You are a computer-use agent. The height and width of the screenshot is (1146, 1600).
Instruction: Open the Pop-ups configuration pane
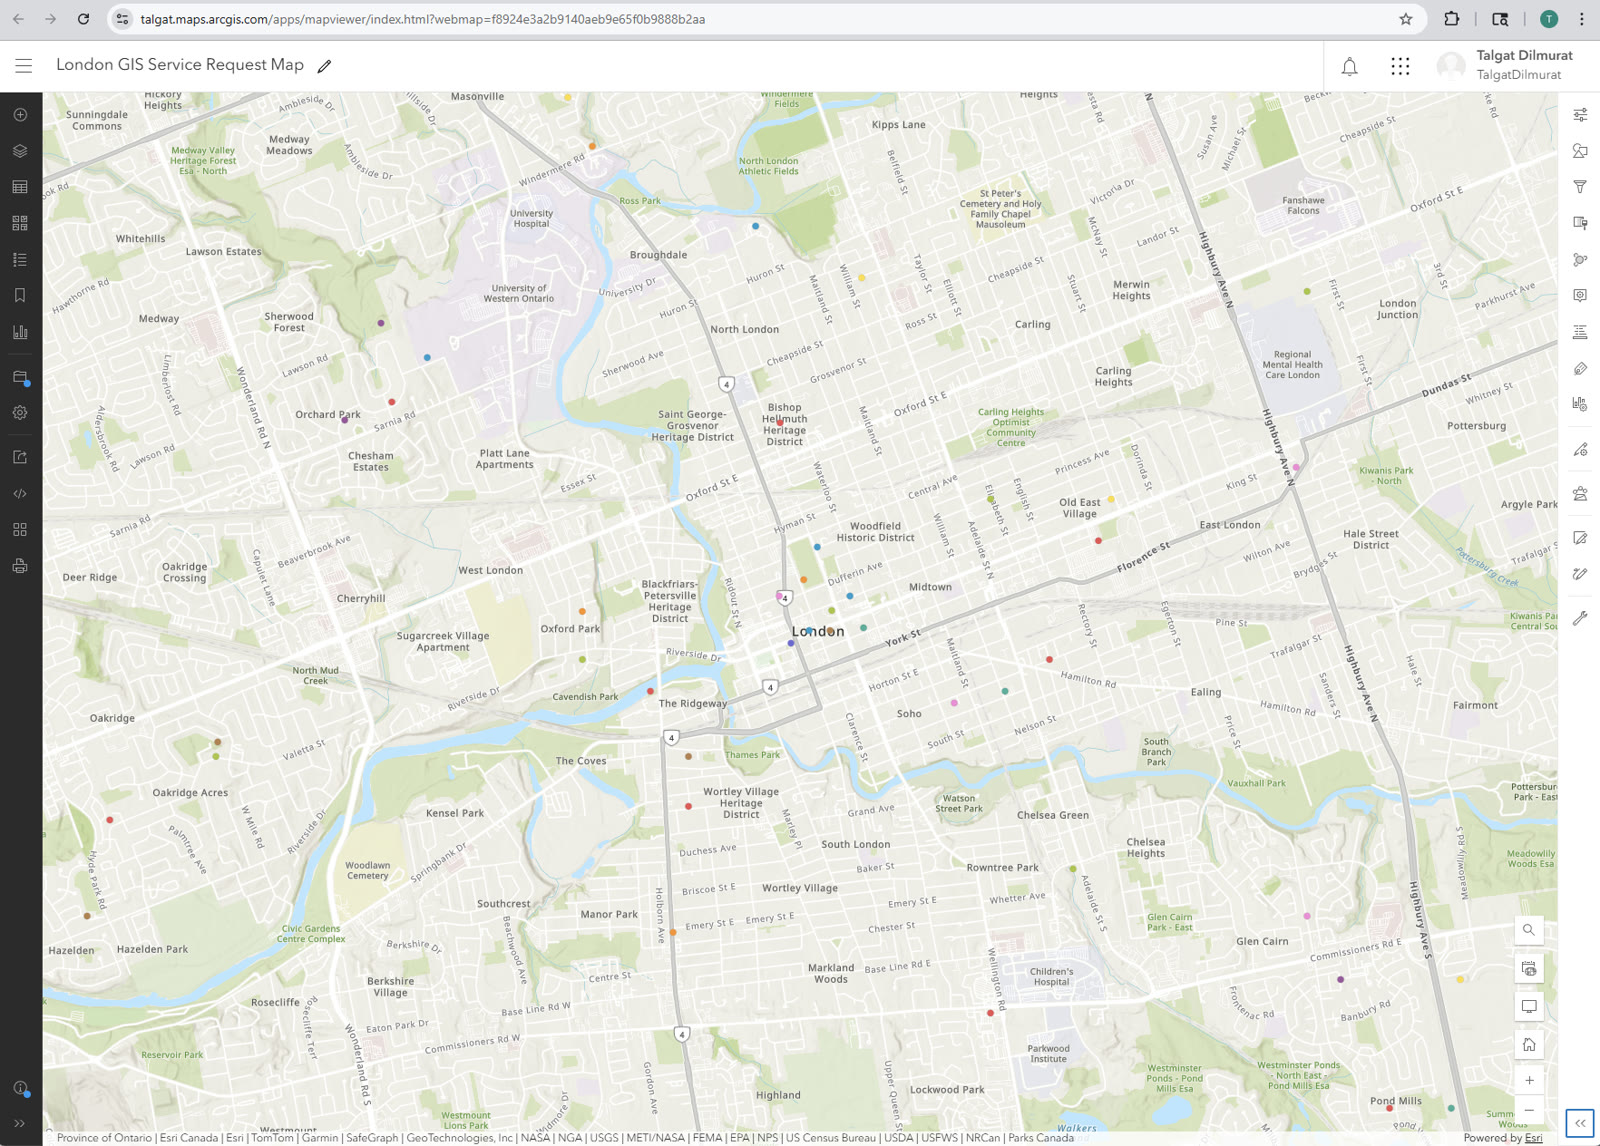[1580, 295]
